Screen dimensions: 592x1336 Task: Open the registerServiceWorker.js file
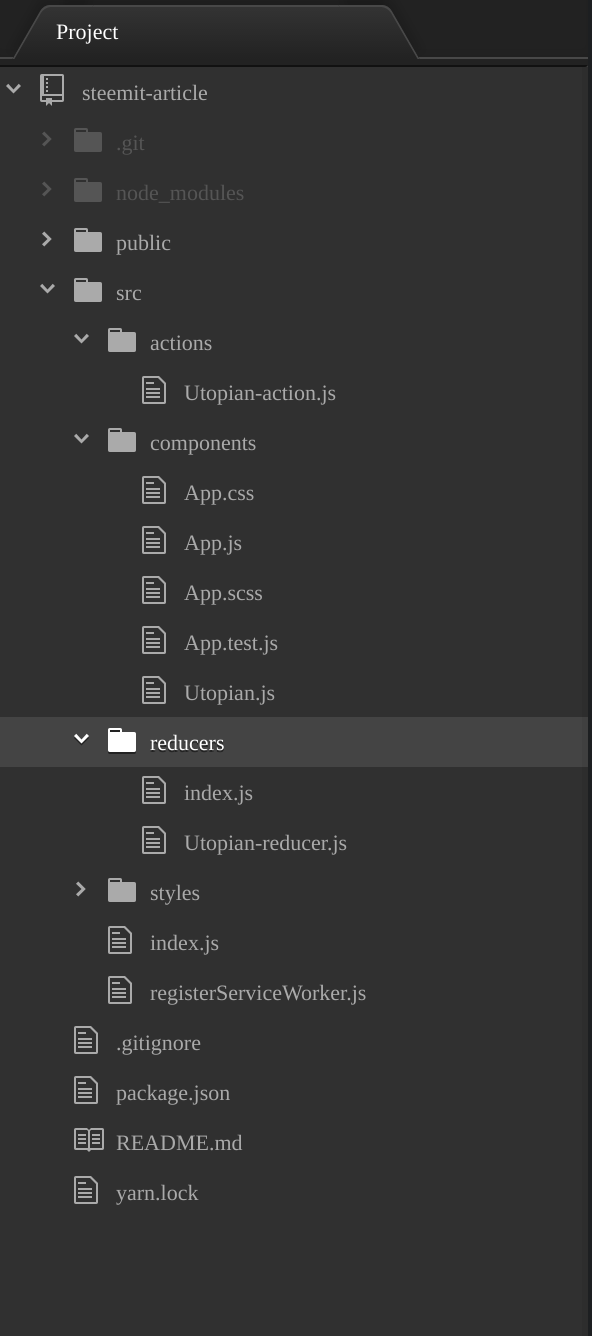point(258,993)
